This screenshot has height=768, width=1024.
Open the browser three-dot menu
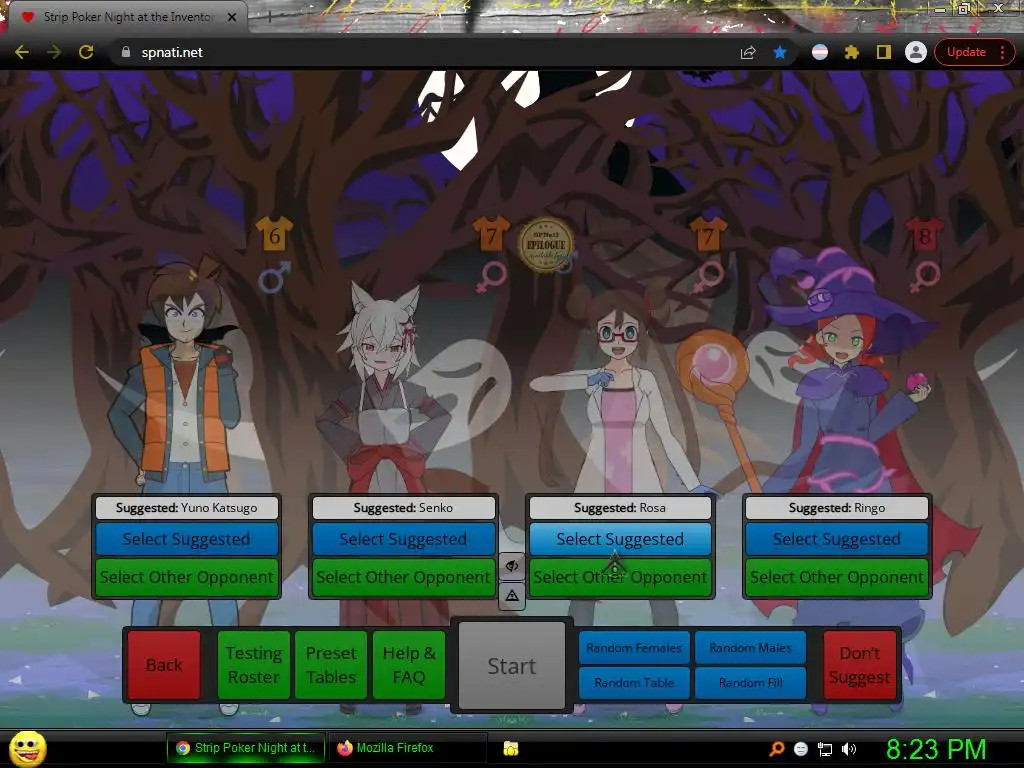(x=1002, y=52)
